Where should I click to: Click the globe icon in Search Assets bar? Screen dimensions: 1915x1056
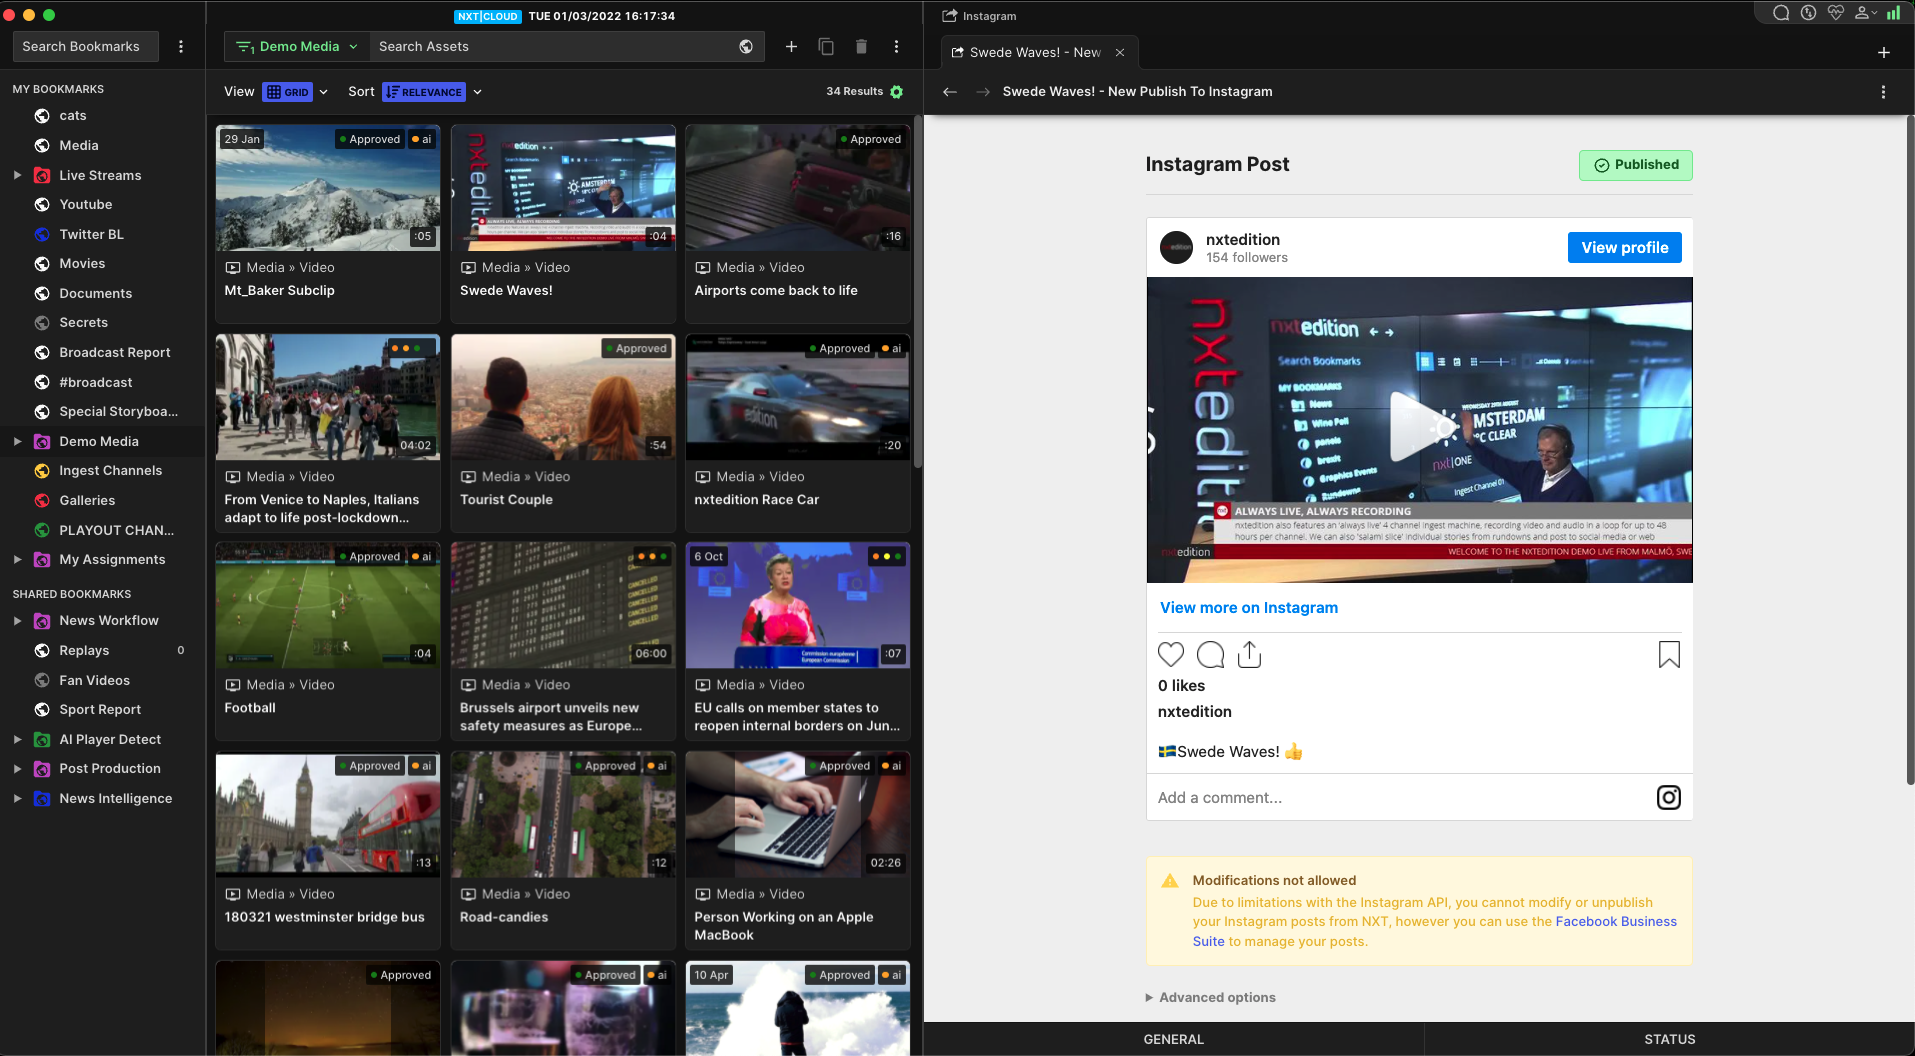click(746, 46)
